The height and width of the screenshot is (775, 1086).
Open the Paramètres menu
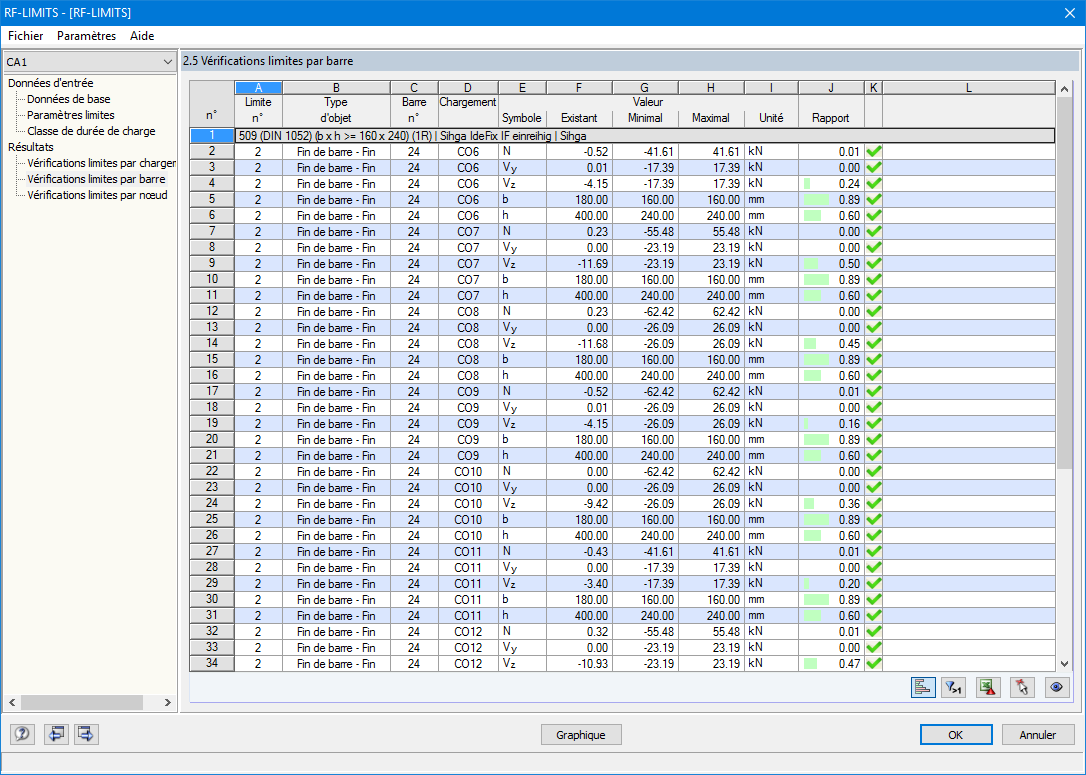pyautogui.click(x=87, y=36)
